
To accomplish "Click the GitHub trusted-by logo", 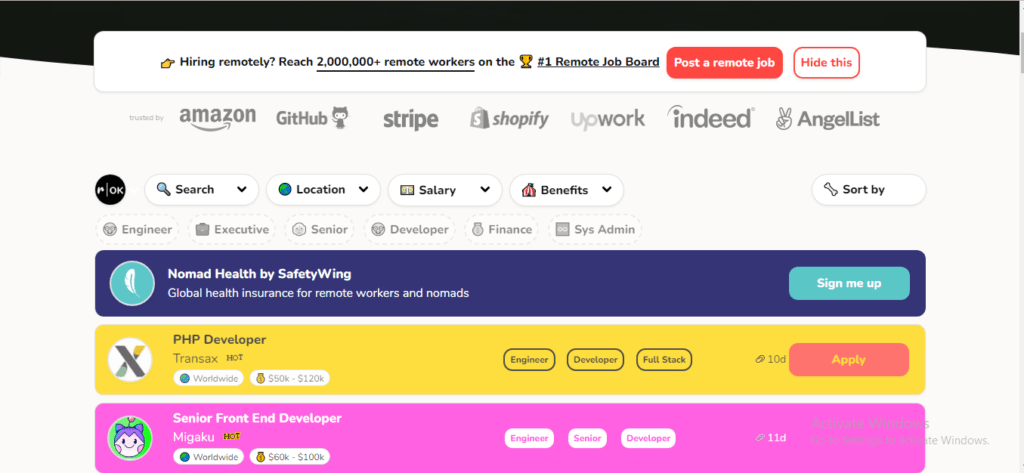I will (312, 118).
